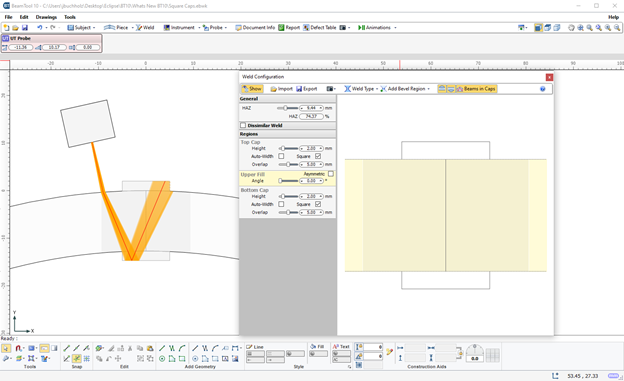Open the Weld configuration from main toolbar
Screen dimensions: 624x381
click(x=145, y=27)
